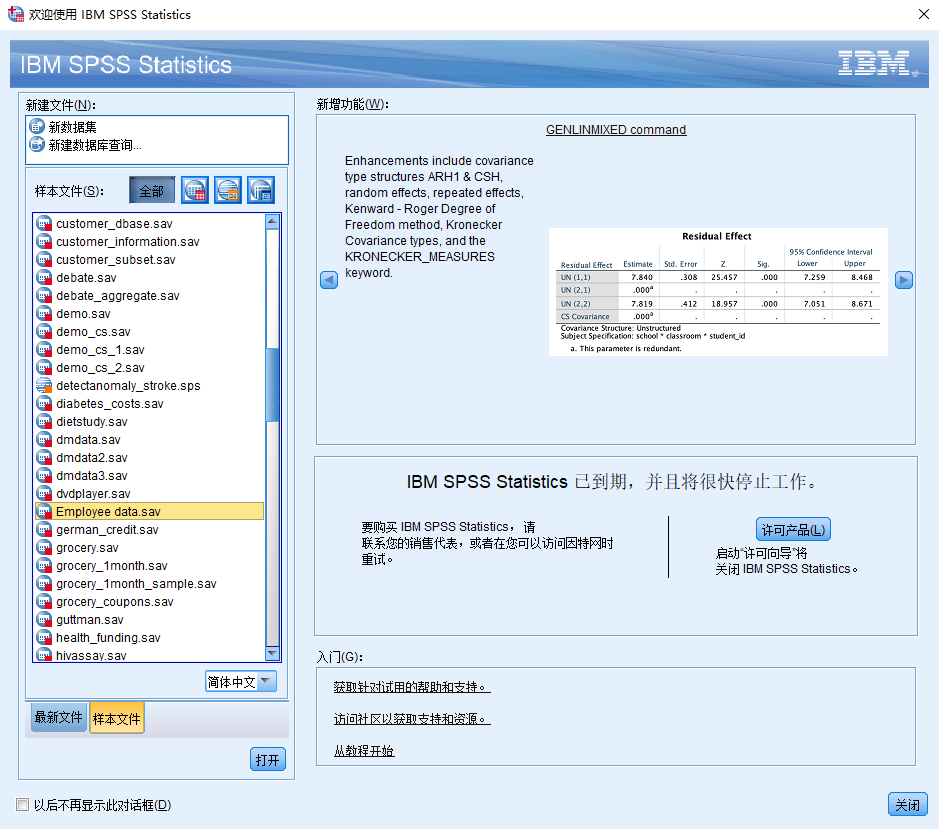This screenshot has width=939, height=829.
Task: Select the 全部 sample file filter
Action: [152, 190]
